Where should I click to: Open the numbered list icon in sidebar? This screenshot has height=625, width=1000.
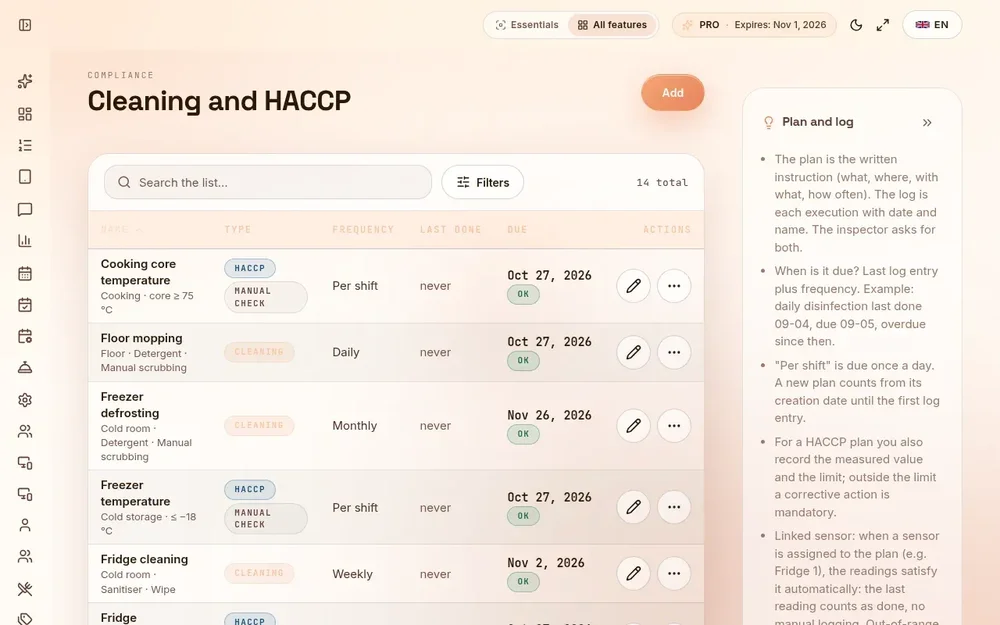[x=25, y=145]
